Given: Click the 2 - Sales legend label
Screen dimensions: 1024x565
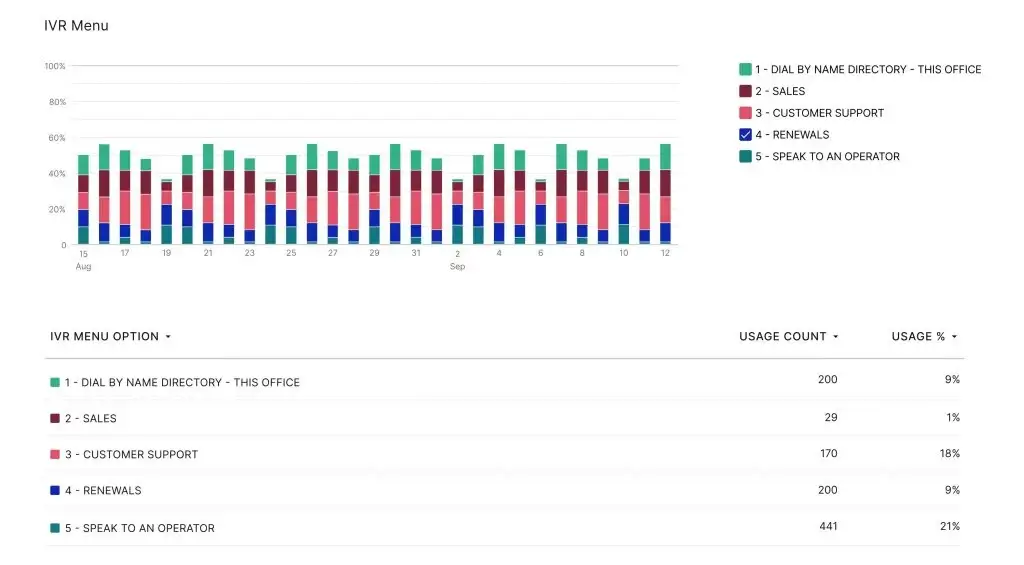Looking at the screenshot, I should [x=780, y=91].
